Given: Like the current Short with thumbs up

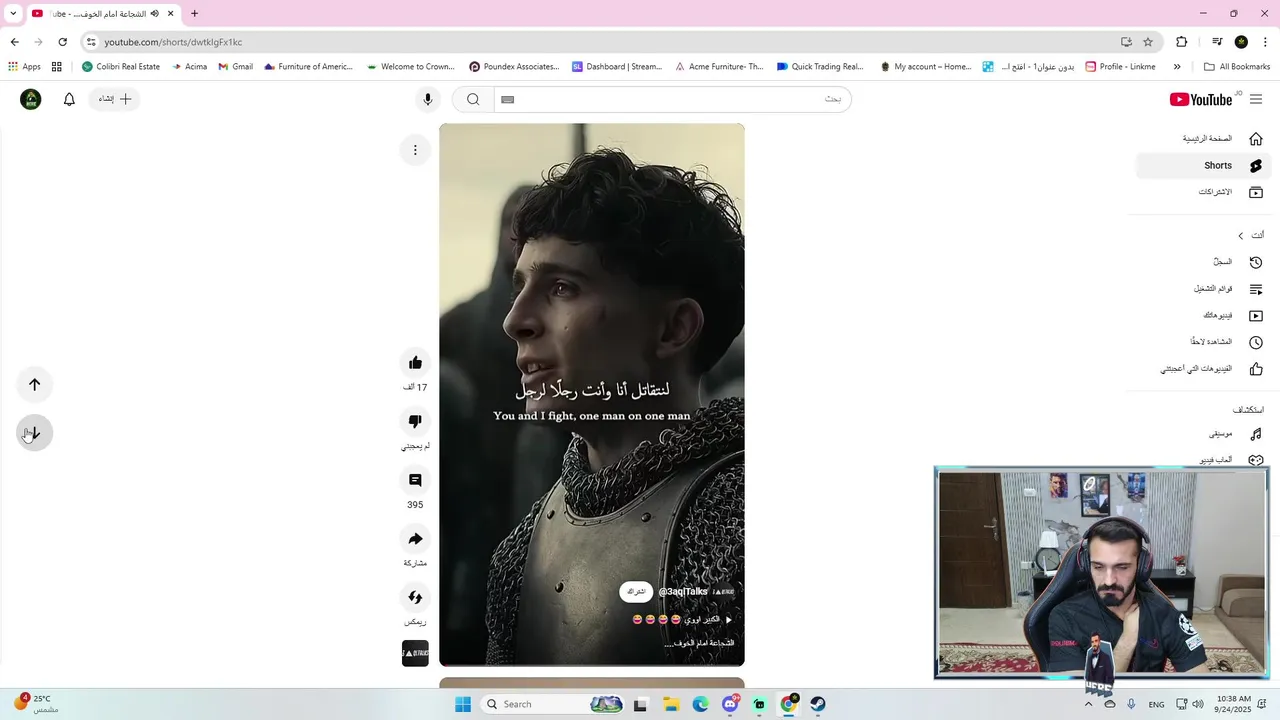Looking at the screenshot, I should (x=415, y=362).
